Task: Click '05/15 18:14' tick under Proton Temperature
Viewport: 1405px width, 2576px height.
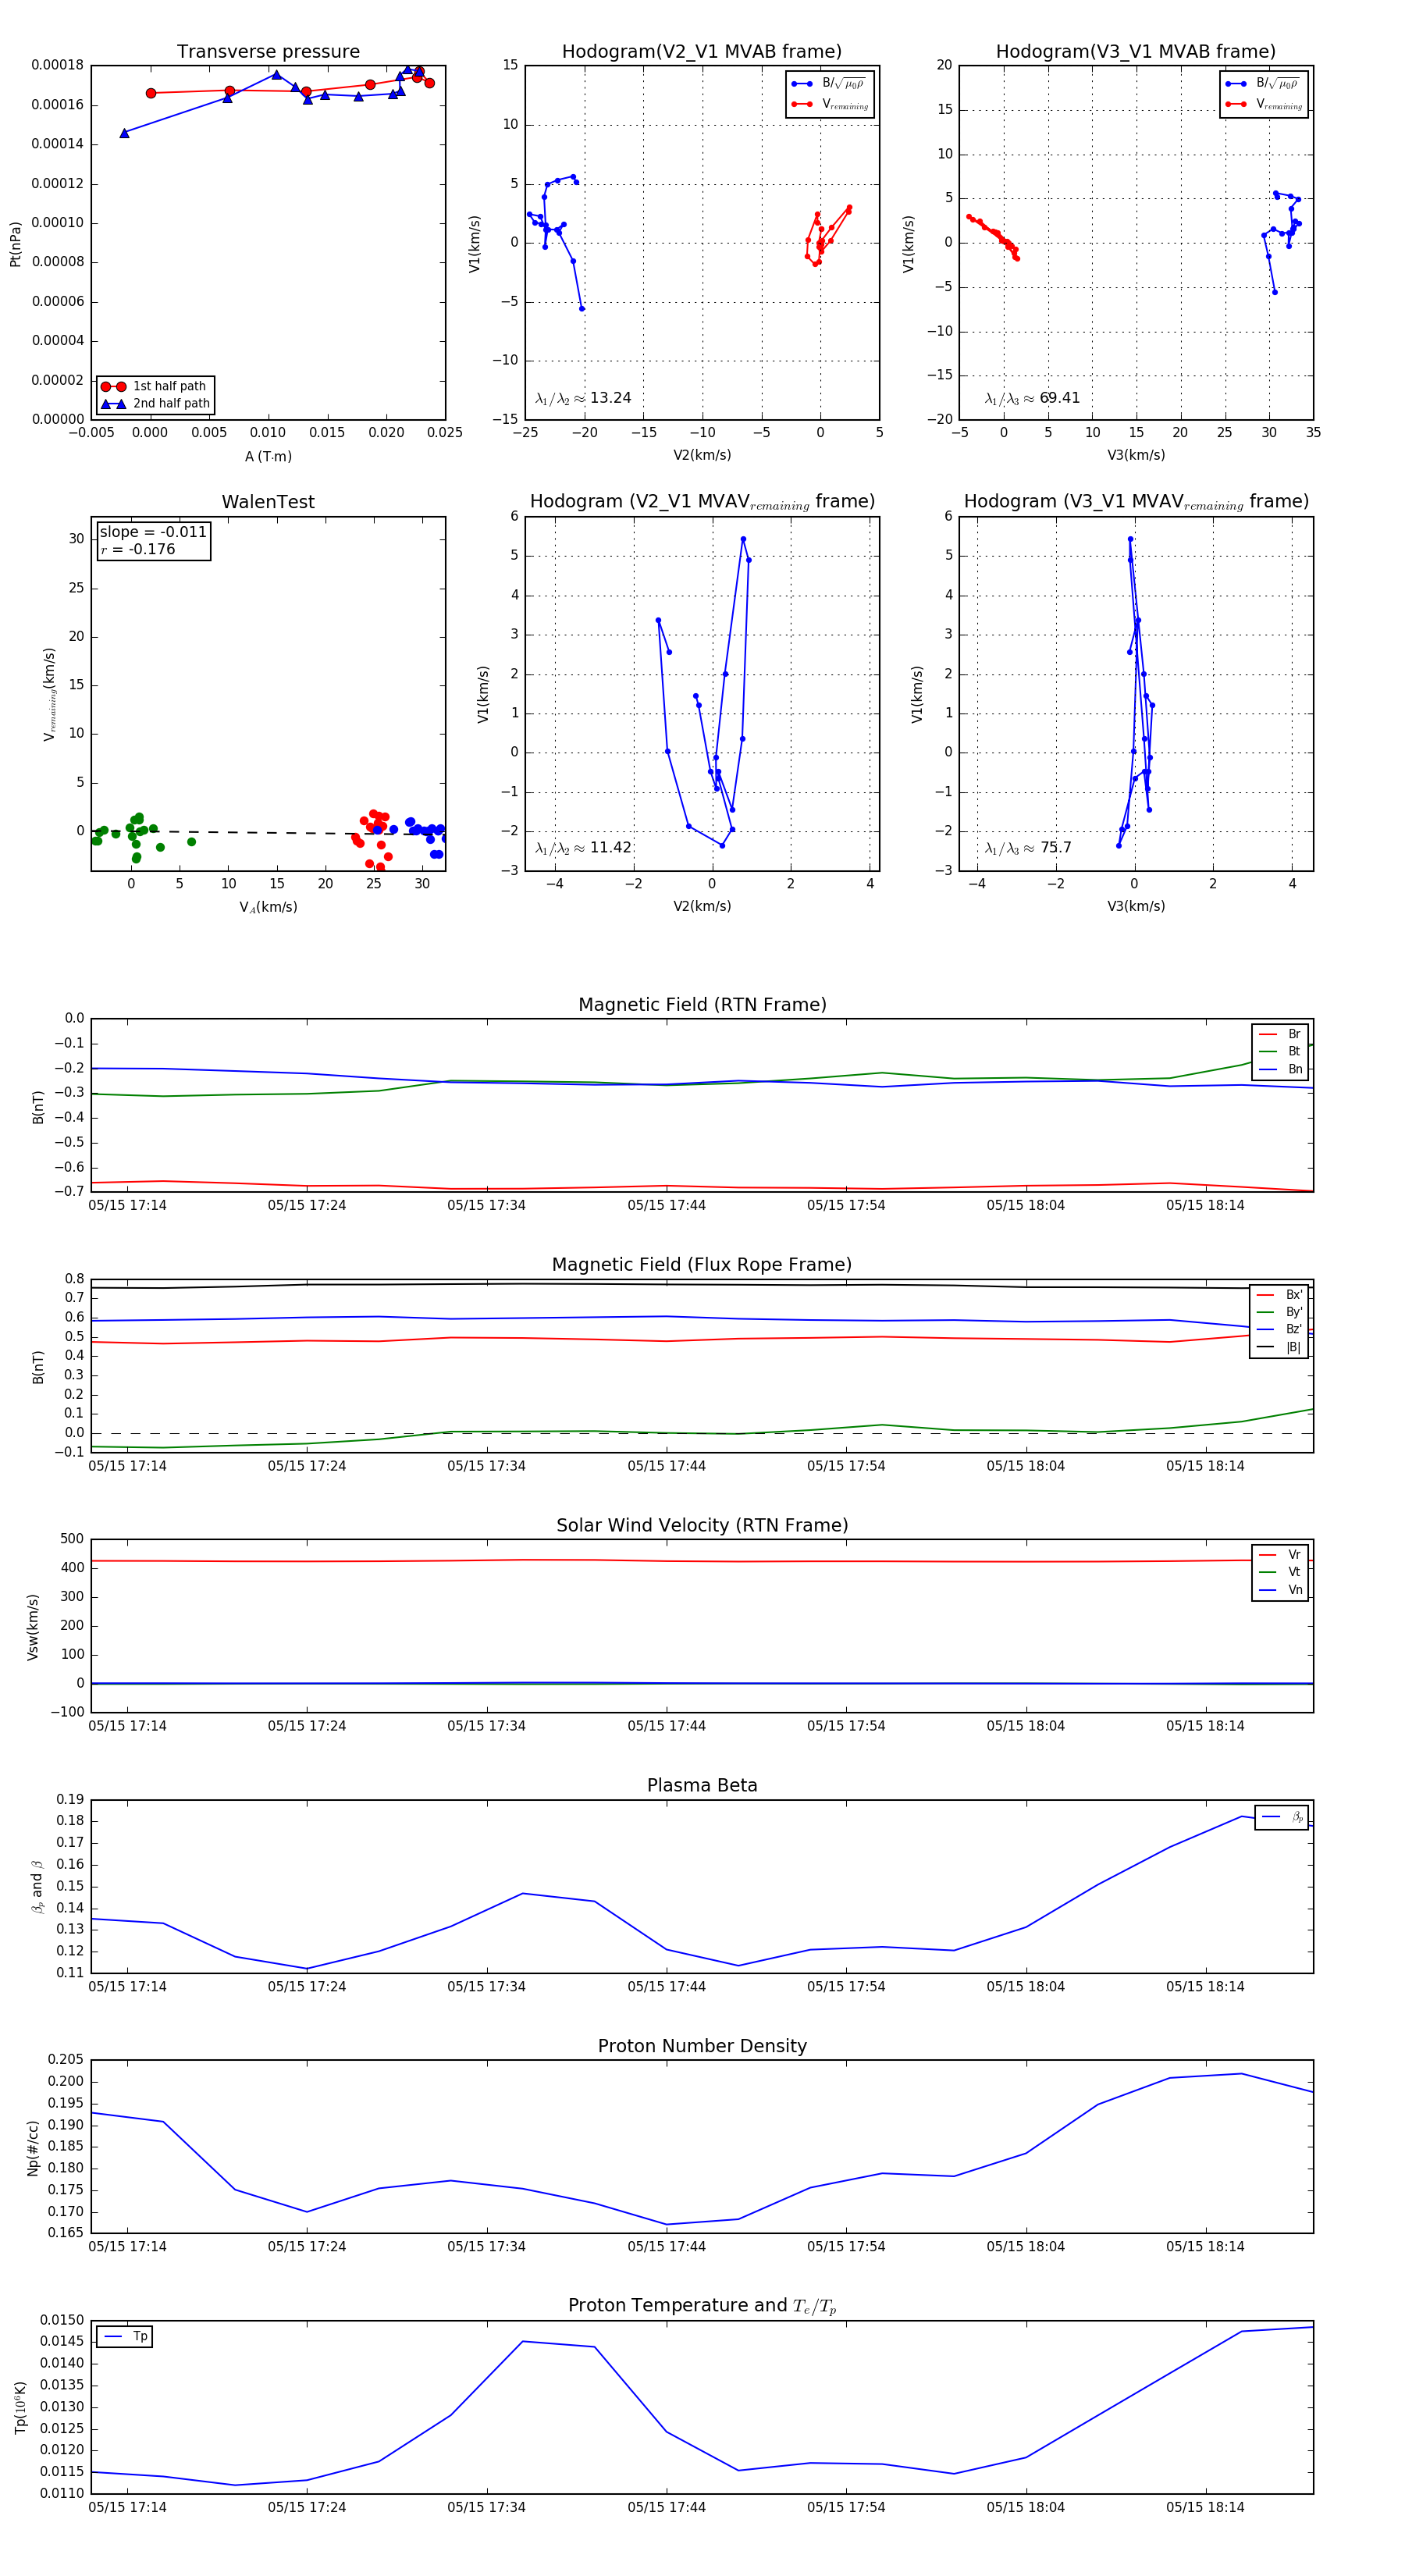Action: 1205,2507
